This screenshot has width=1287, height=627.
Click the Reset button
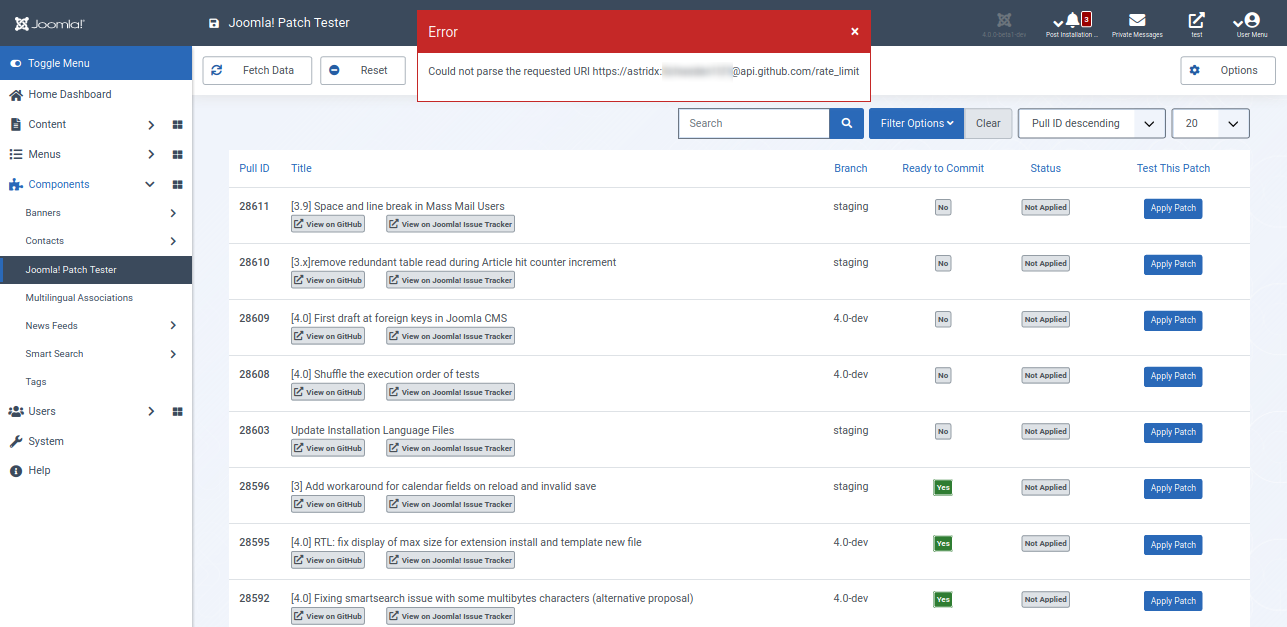click(x=362, y=71)
